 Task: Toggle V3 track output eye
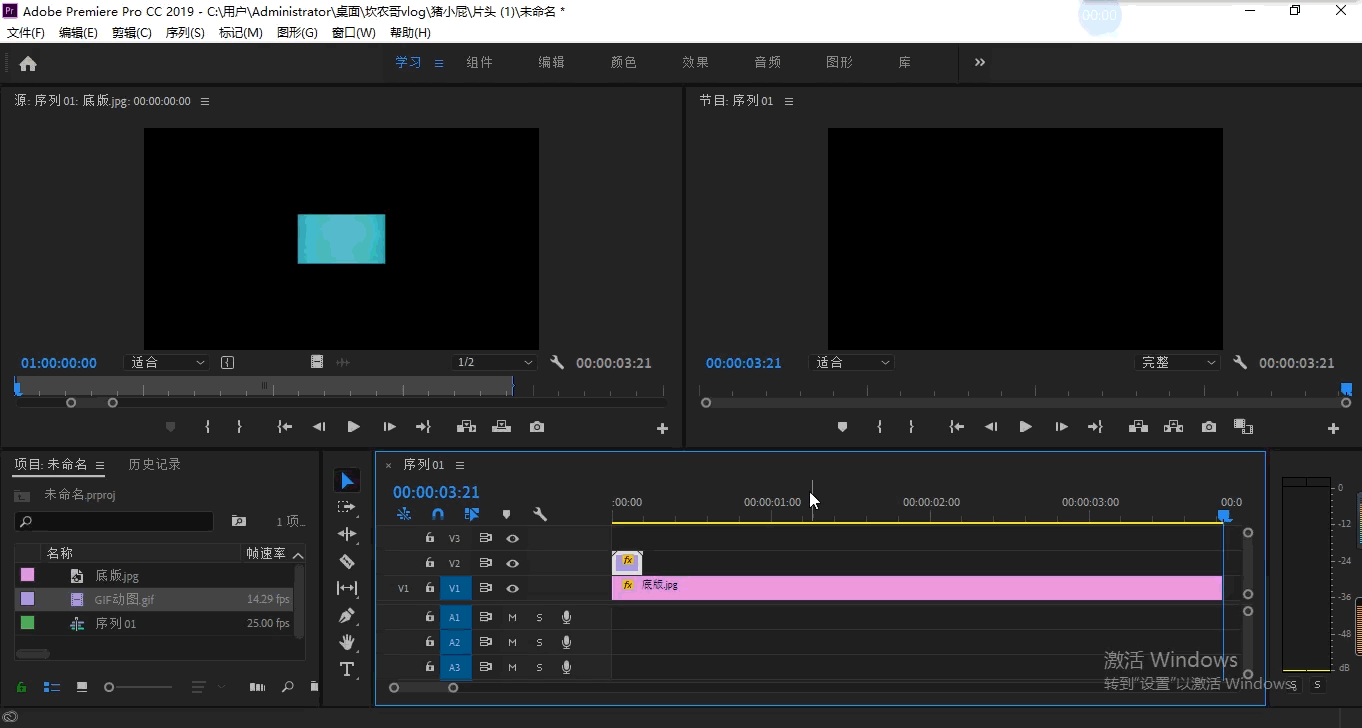point(512,538)
